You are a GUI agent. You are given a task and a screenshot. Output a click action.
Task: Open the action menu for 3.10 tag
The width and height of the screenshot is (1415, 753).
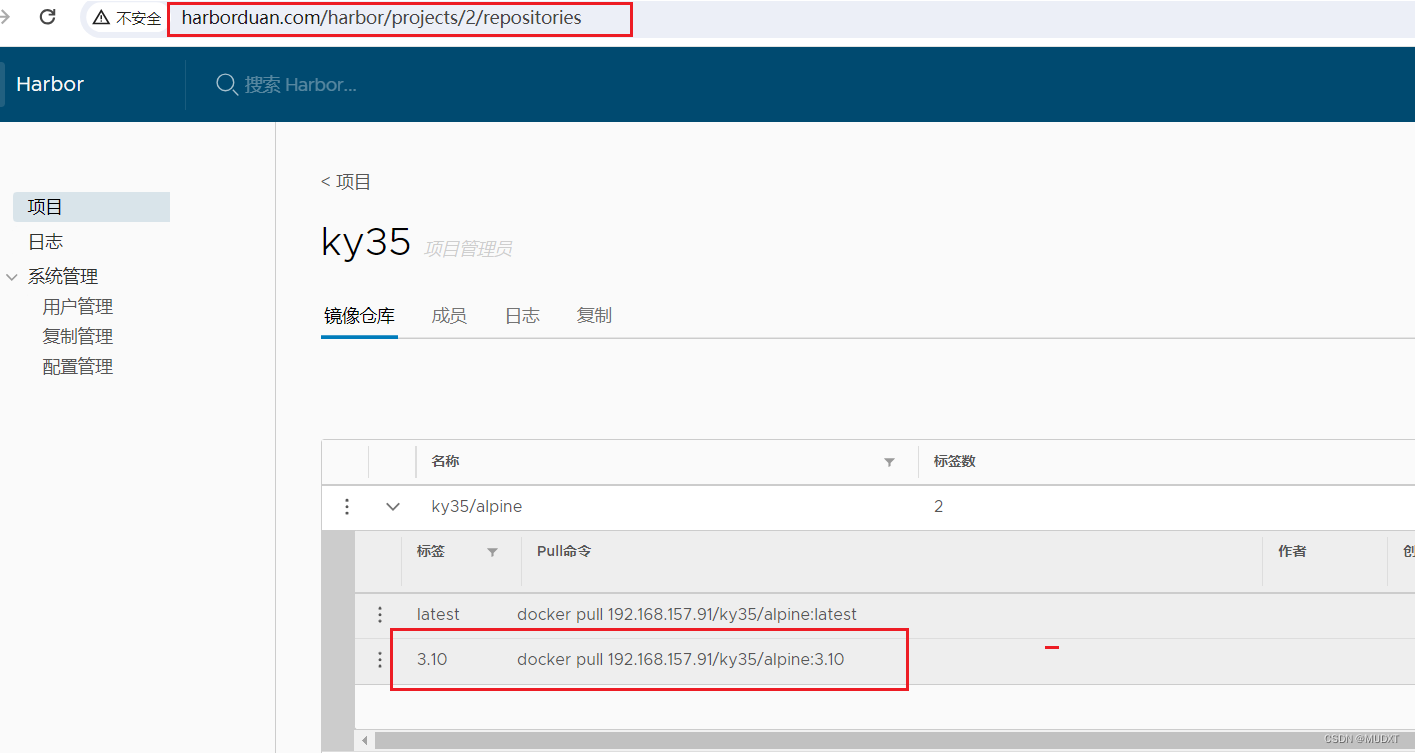(380, 660)
